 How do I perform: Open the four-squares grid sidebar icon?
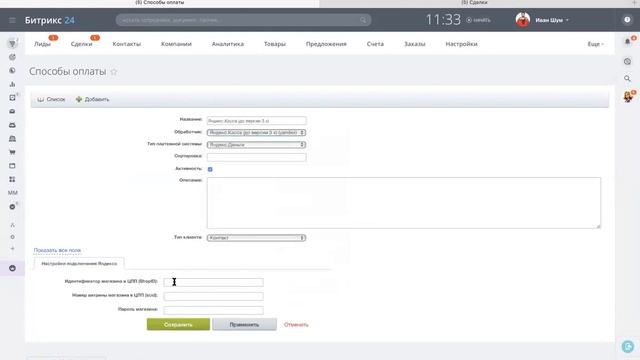click(x=12, y=179)
